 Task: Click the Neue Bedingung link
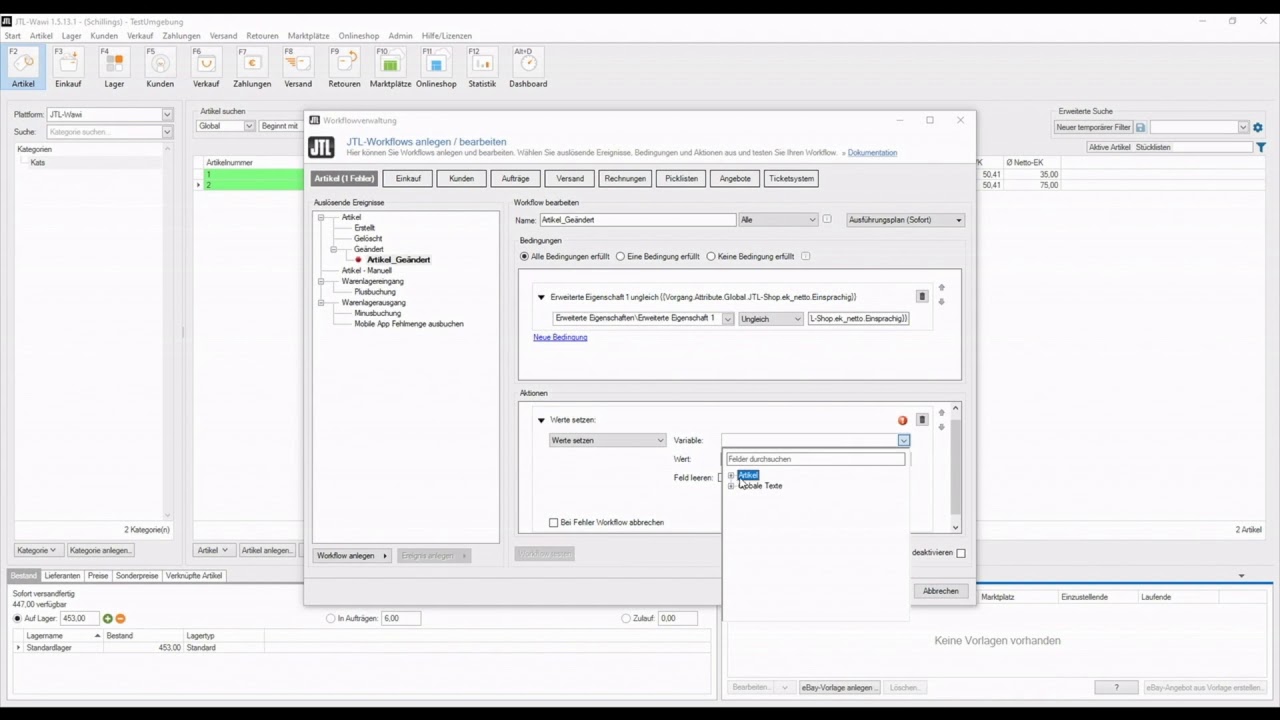point(560,337)
